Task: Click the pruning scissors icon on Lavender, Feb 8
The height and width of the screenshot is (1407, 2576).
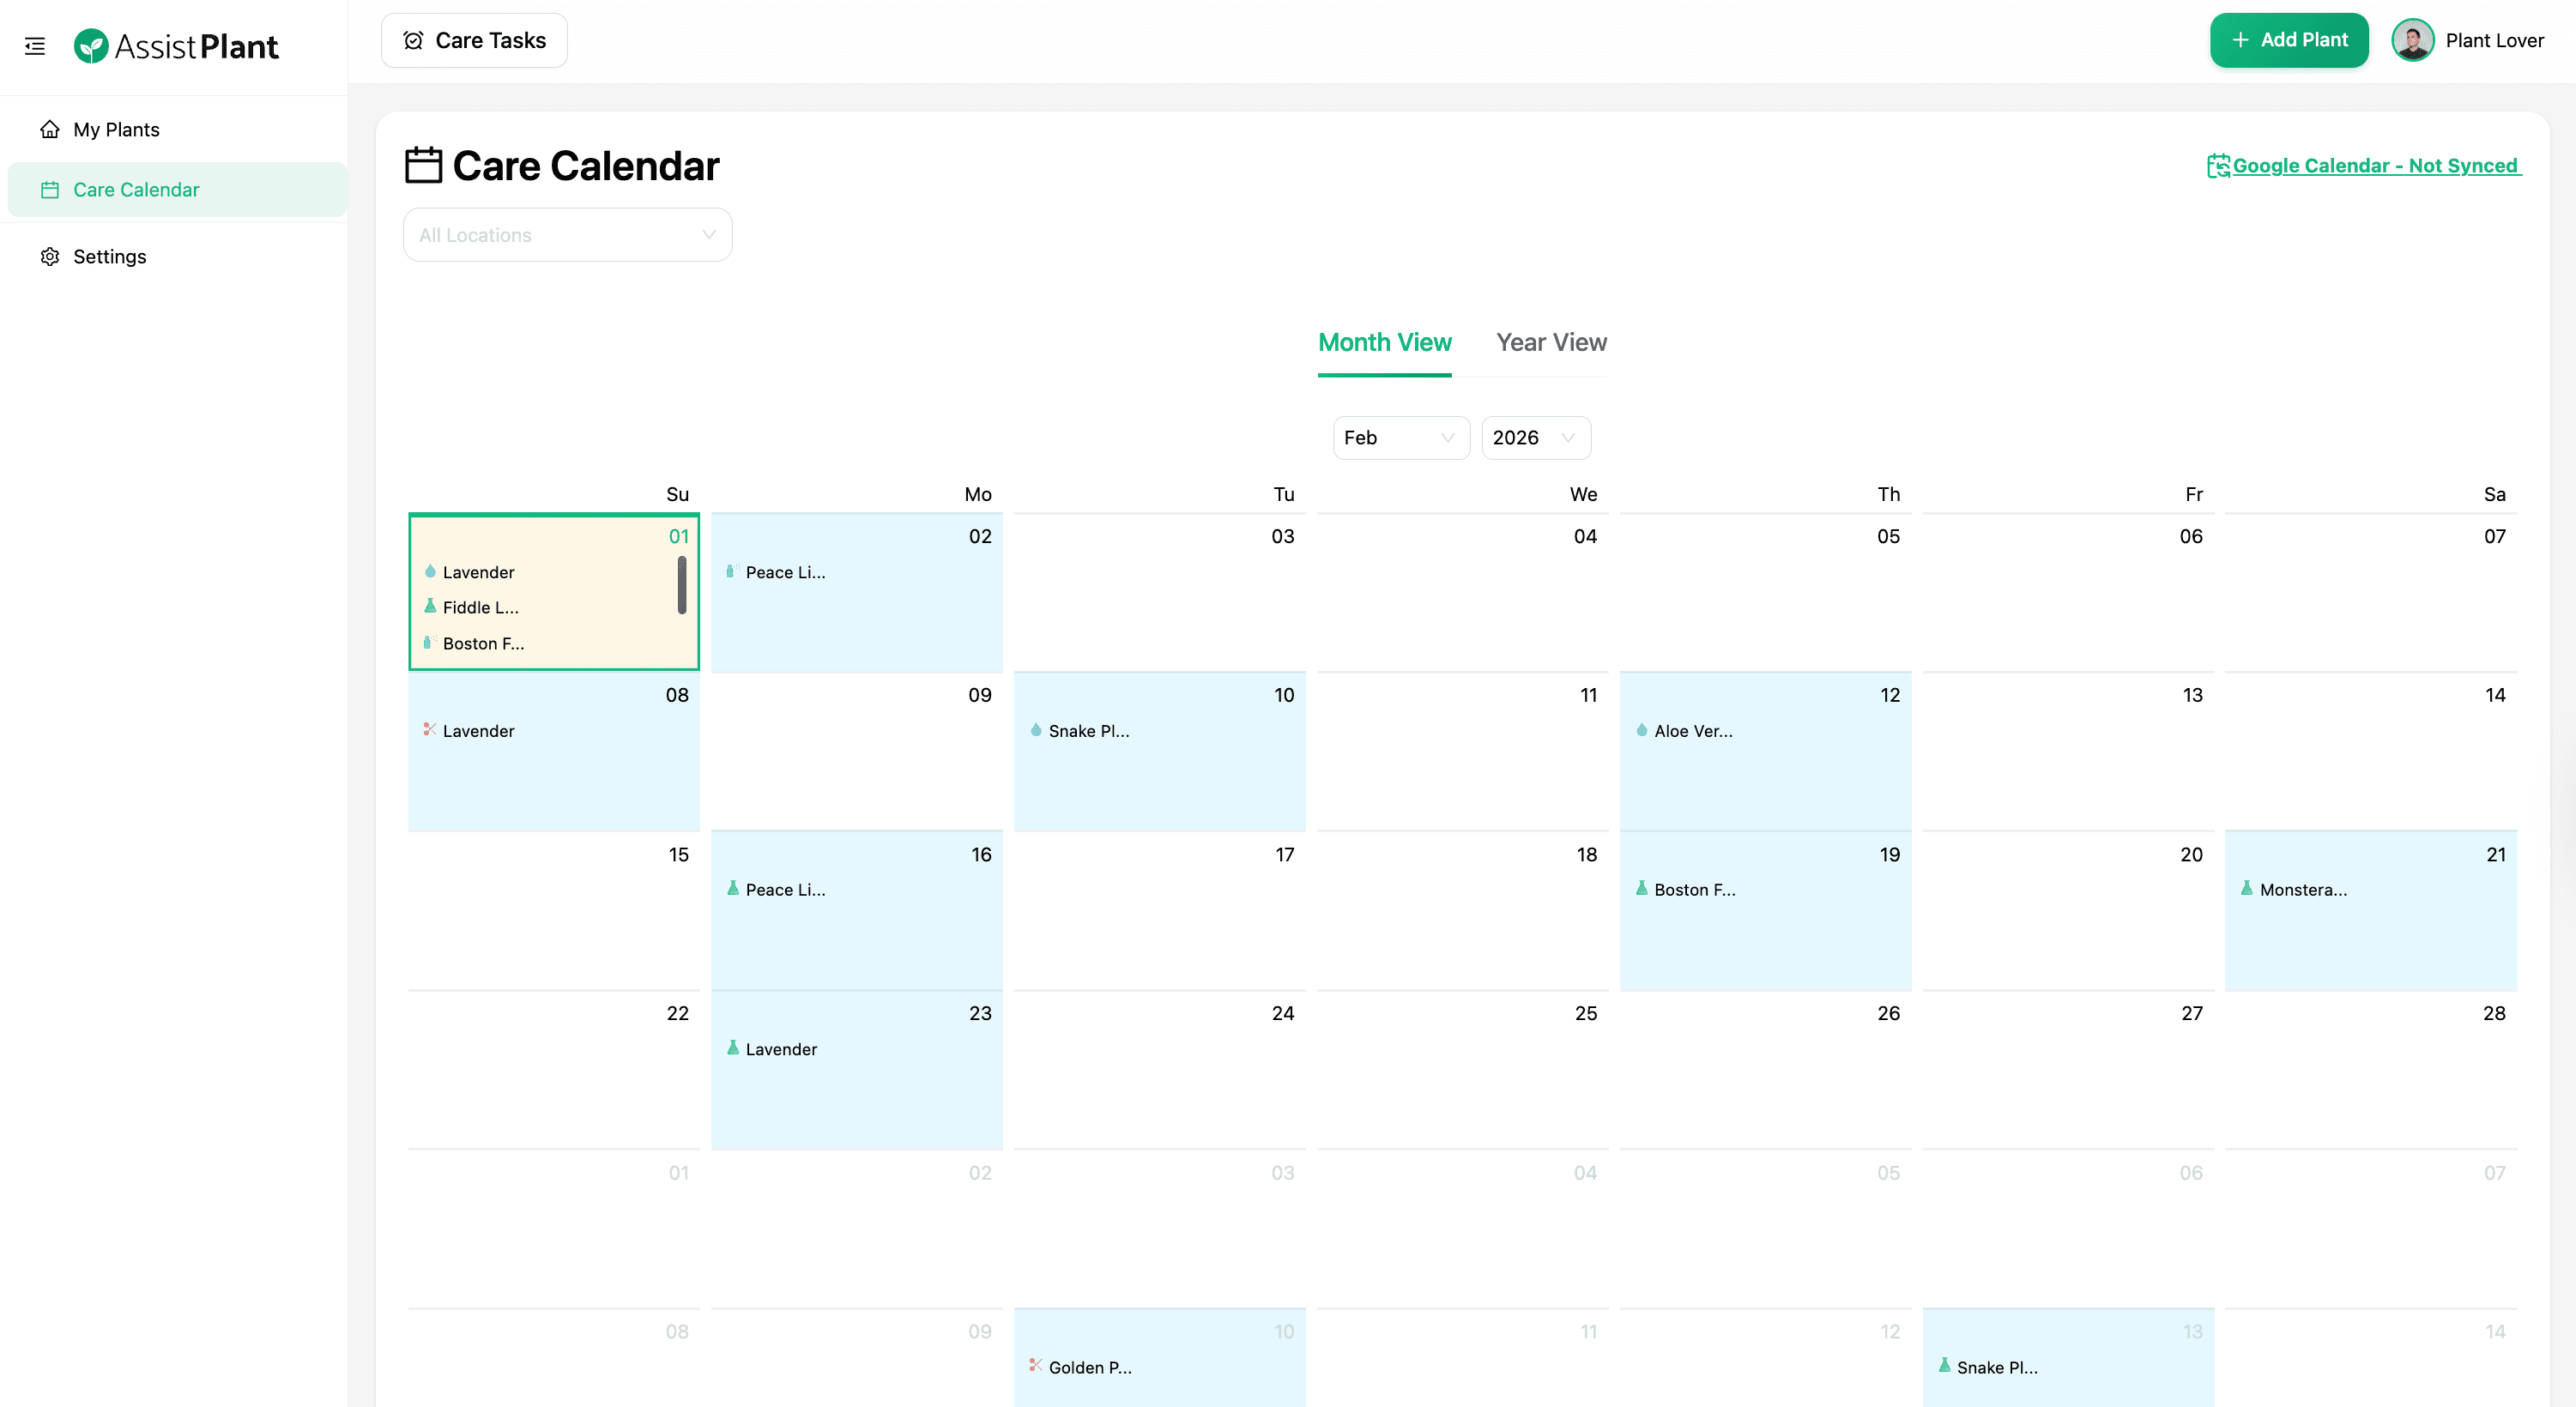Action: pyautogui.click(x=431, y=730)
